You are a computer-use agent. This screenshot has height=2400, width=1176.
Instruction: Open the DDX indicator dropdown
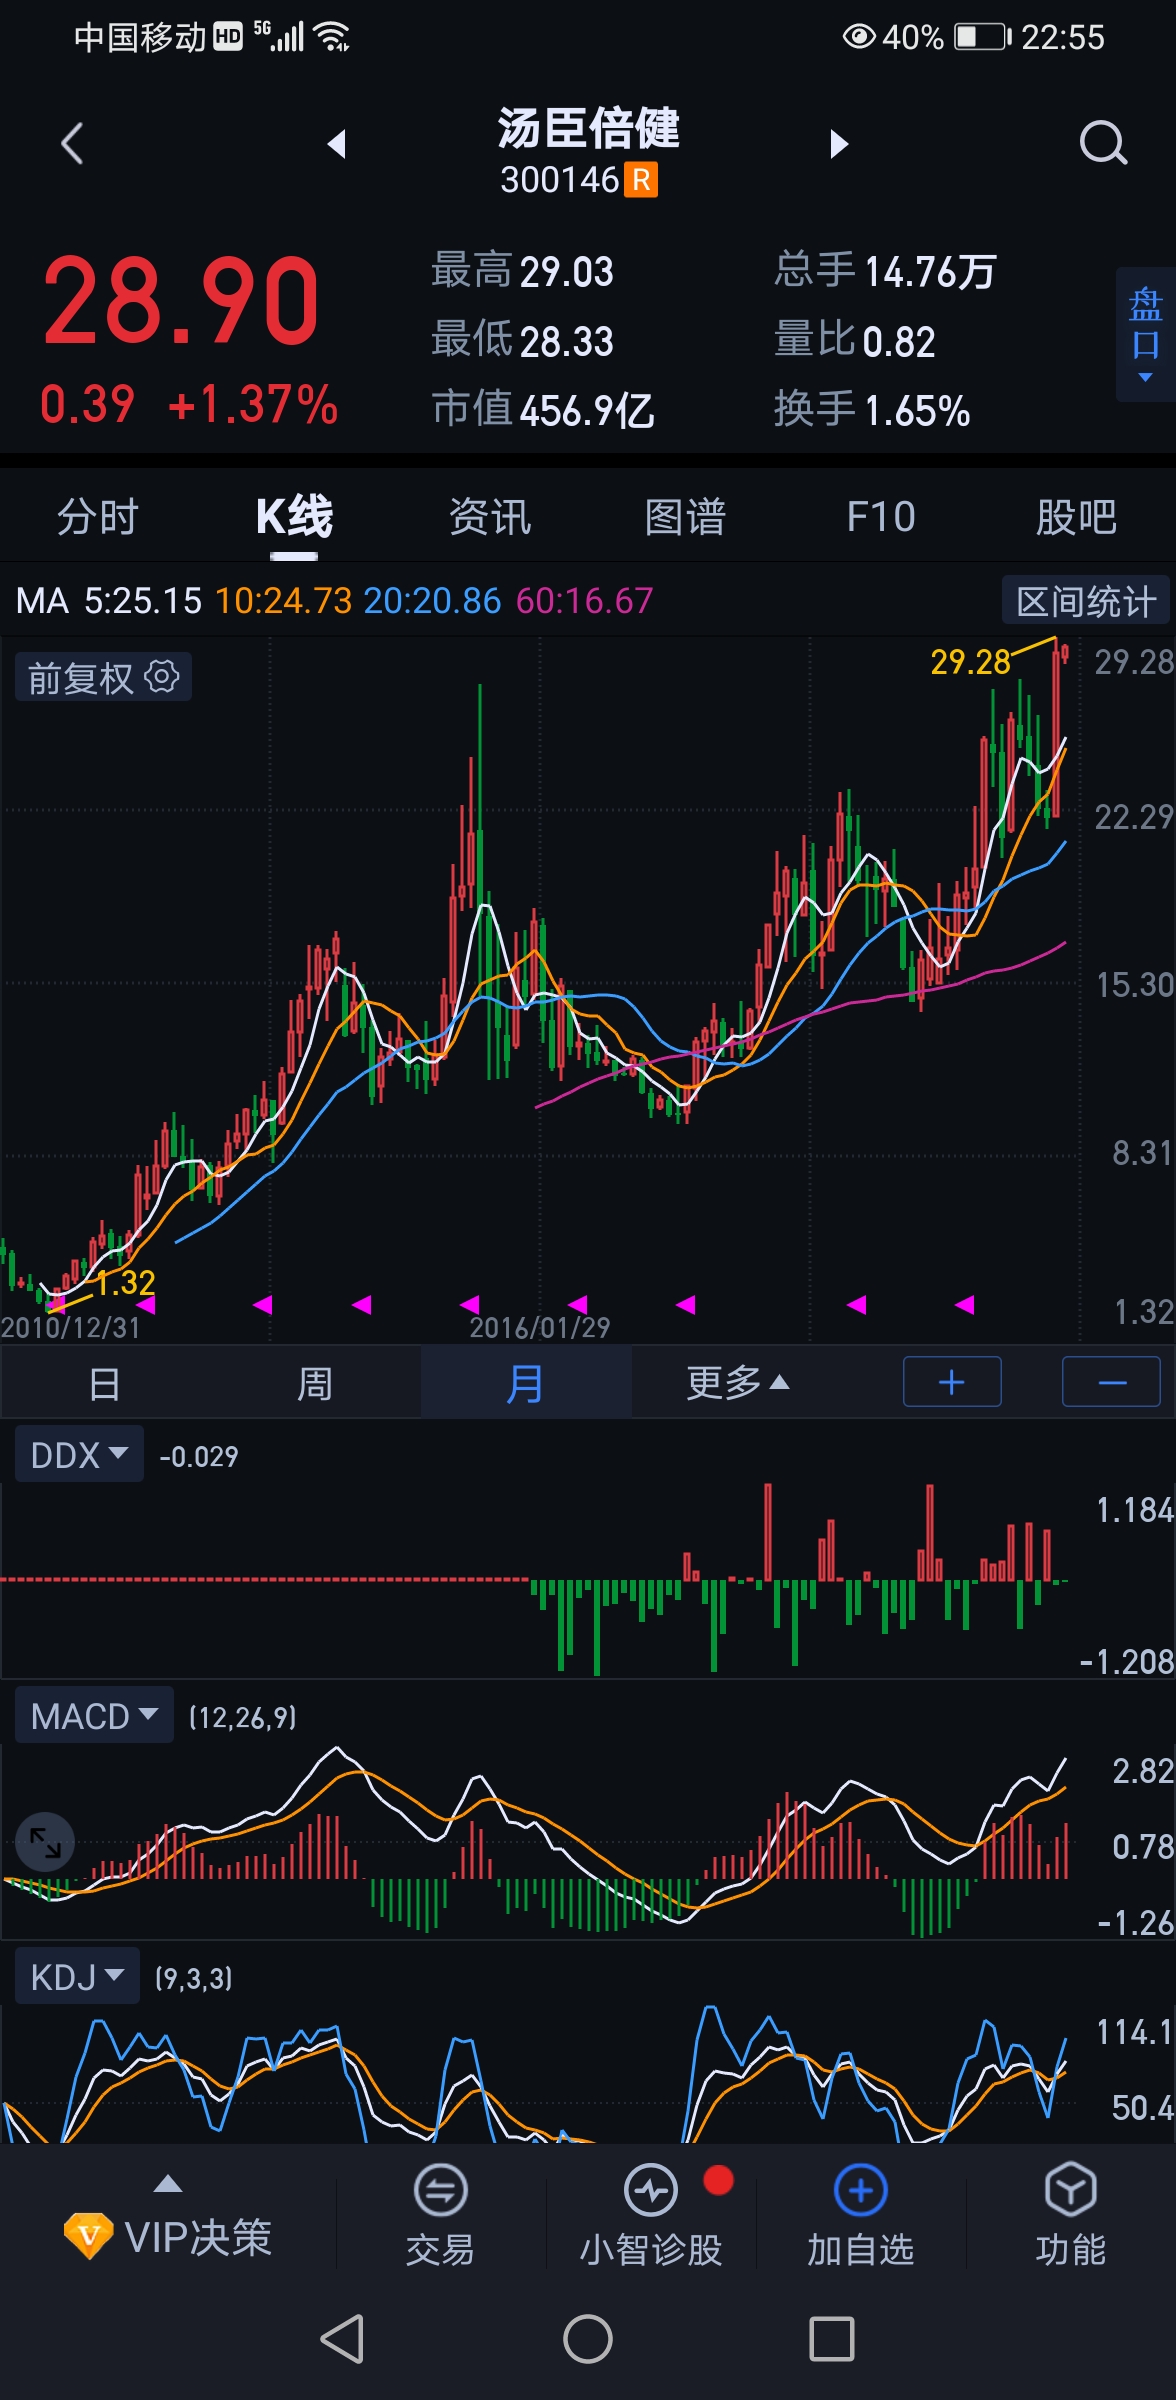pos(79,1455)
